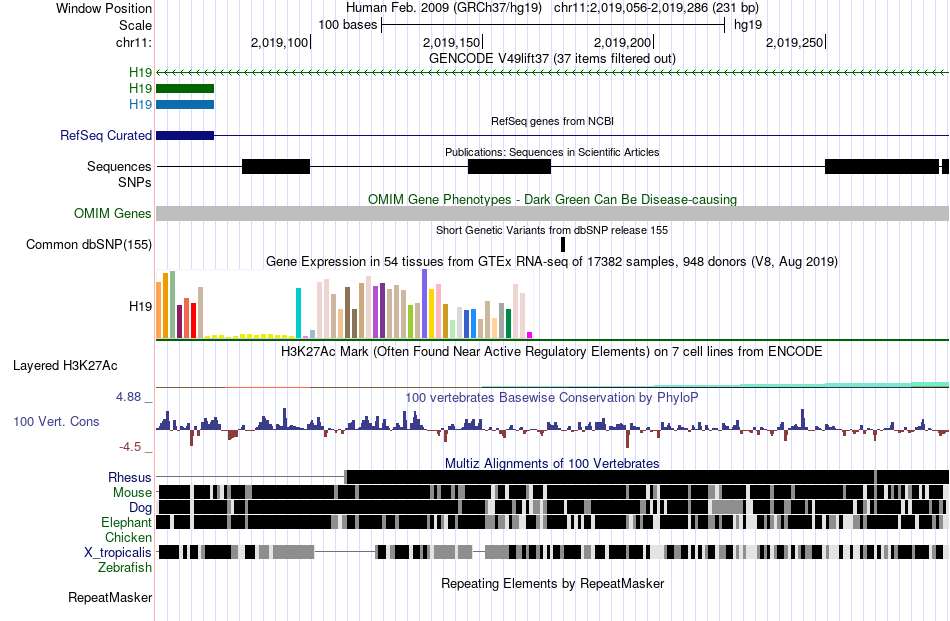
Task: Click the '100 Vert. Cons' track label
Action: [56, 422]
